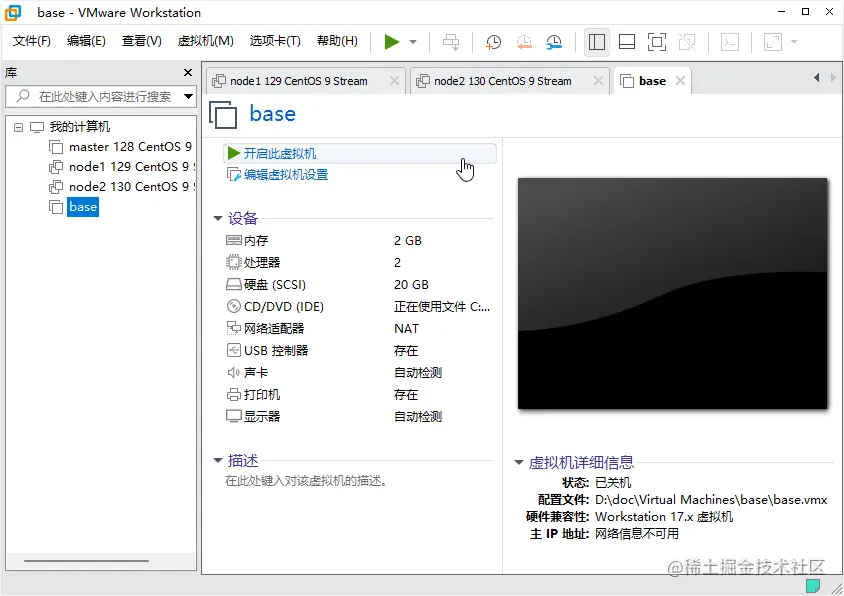Click the description text field placeholder
Image resolution: width=844 pixels, height=596 pixels.
point(306,481)
